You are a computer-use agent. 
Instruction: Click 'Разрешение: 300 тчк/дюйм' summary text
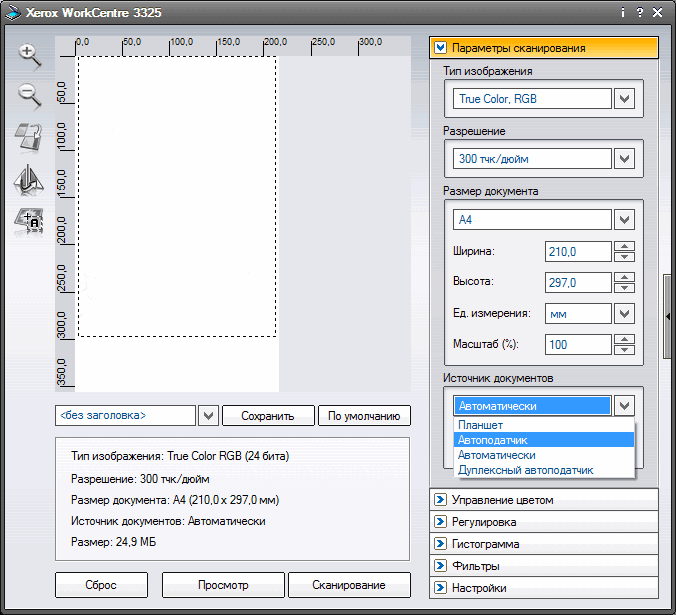(140, 479)
